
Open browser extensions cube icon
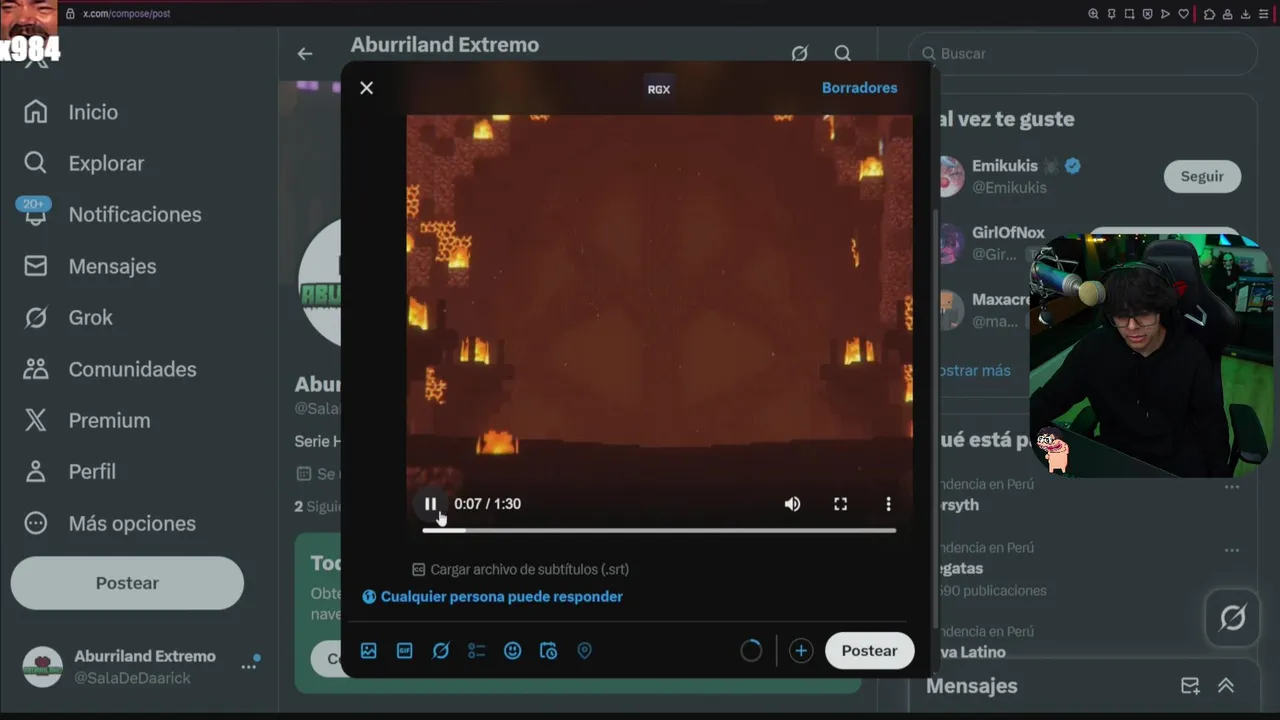pyautogui.click(x=1209, y=14)
